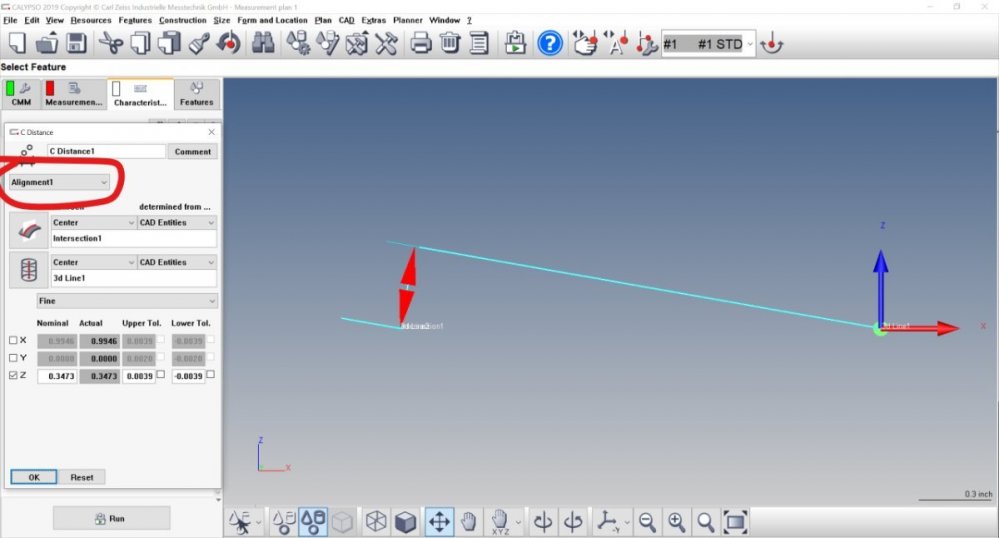Click the crossed wrench and screwdriver tools icon
Viewport: 999px width, 538px height.
[x=385, y=43]
